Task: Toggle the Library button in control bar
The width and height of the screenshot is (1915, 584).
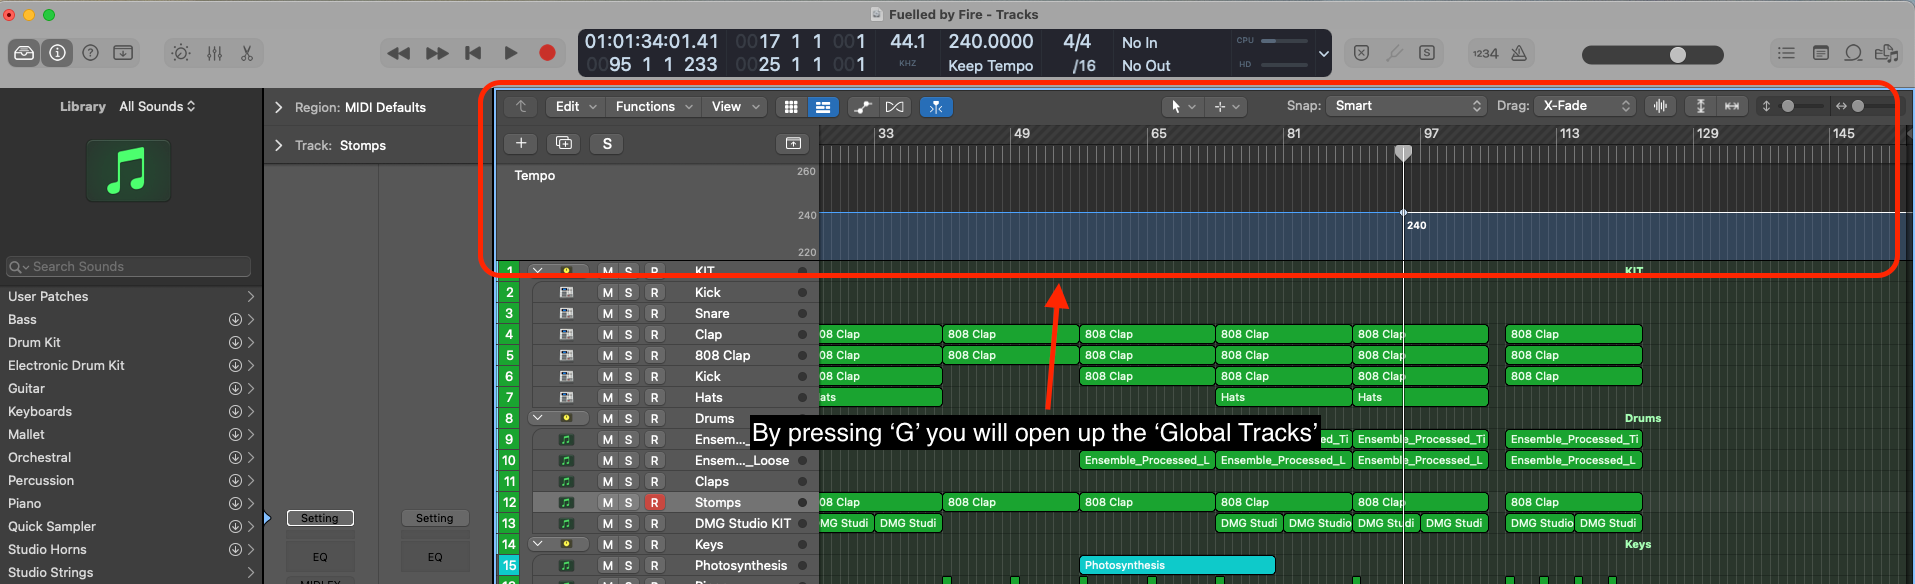Action: pos(24,53)
